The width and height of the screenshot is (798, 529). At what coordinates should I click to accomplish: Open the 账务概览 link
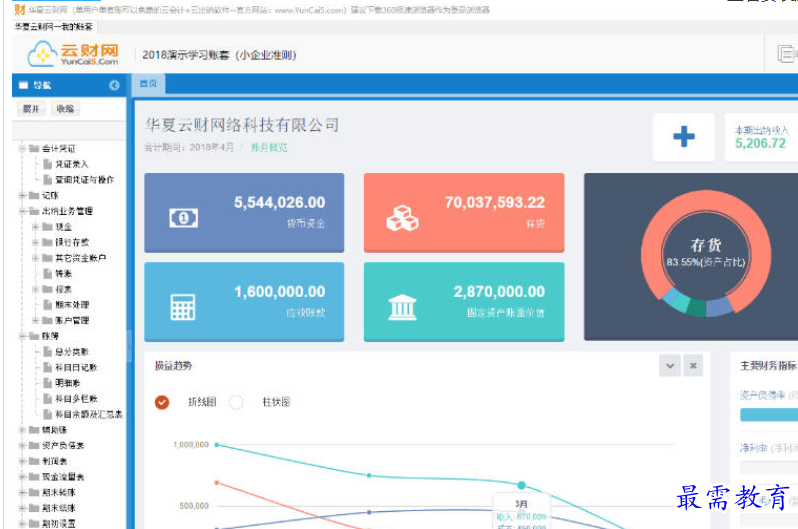click(x=269, y=148)
